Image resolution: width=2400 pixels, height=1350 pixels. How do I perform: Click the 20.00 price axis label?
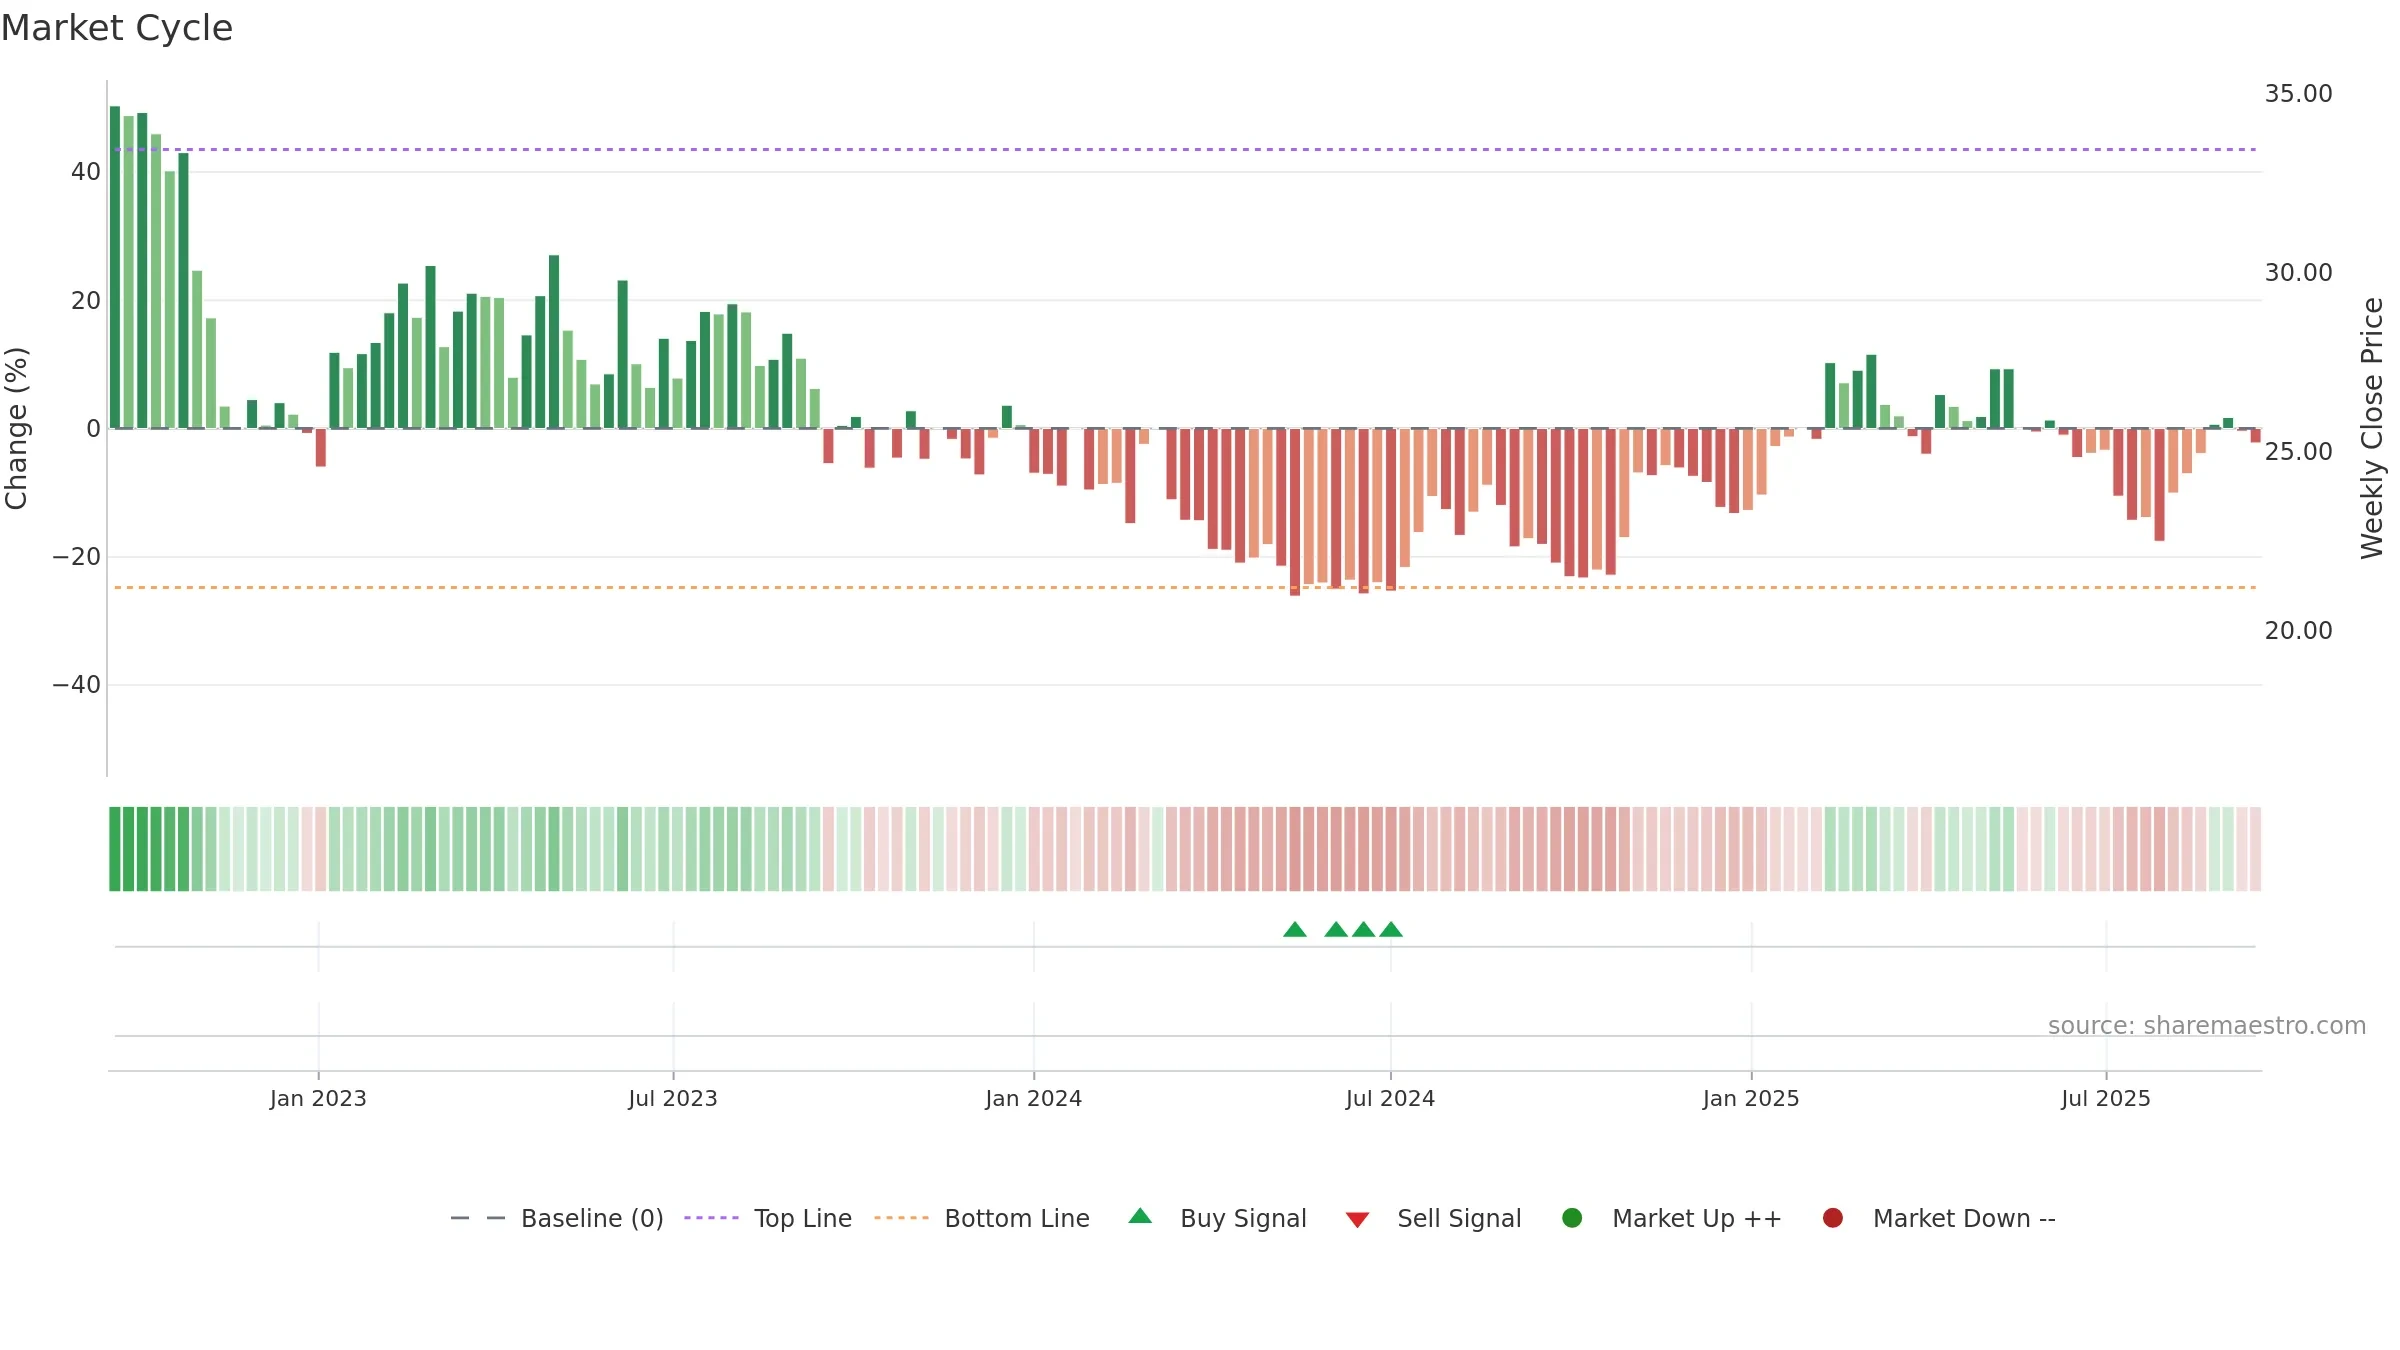2298,631
